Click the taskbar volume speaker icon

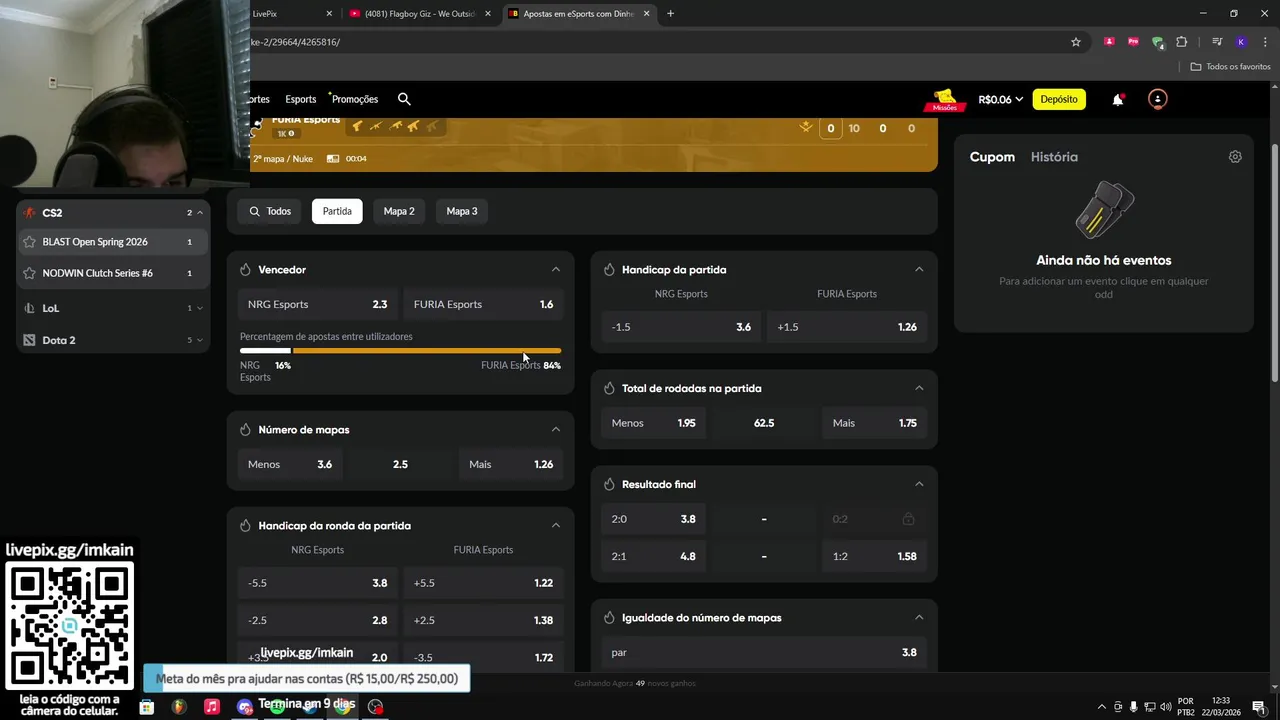(1166, 707)
